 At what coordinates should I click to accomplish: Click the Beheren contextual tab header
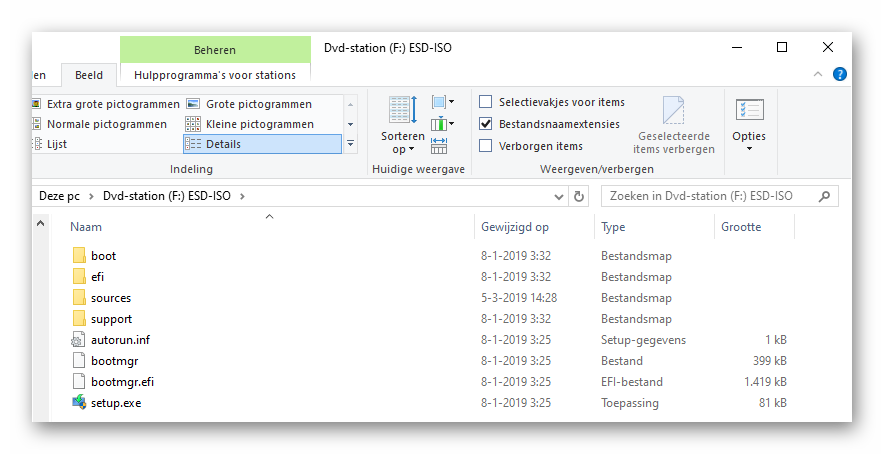click(215, 50)
